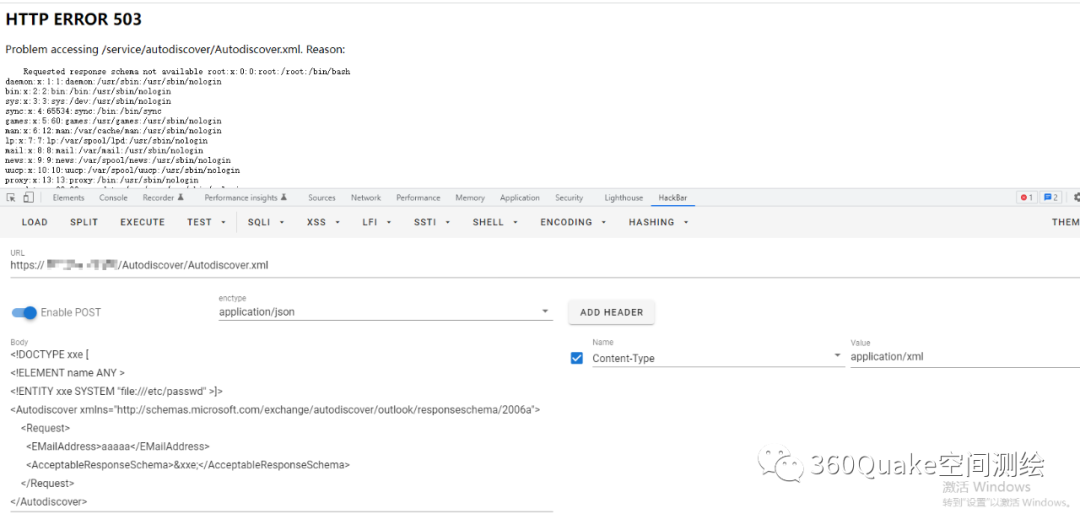This screenshot has height=514, width=1080.
Task: Expand the TEST dropdown menu
Action: [207, 222]
